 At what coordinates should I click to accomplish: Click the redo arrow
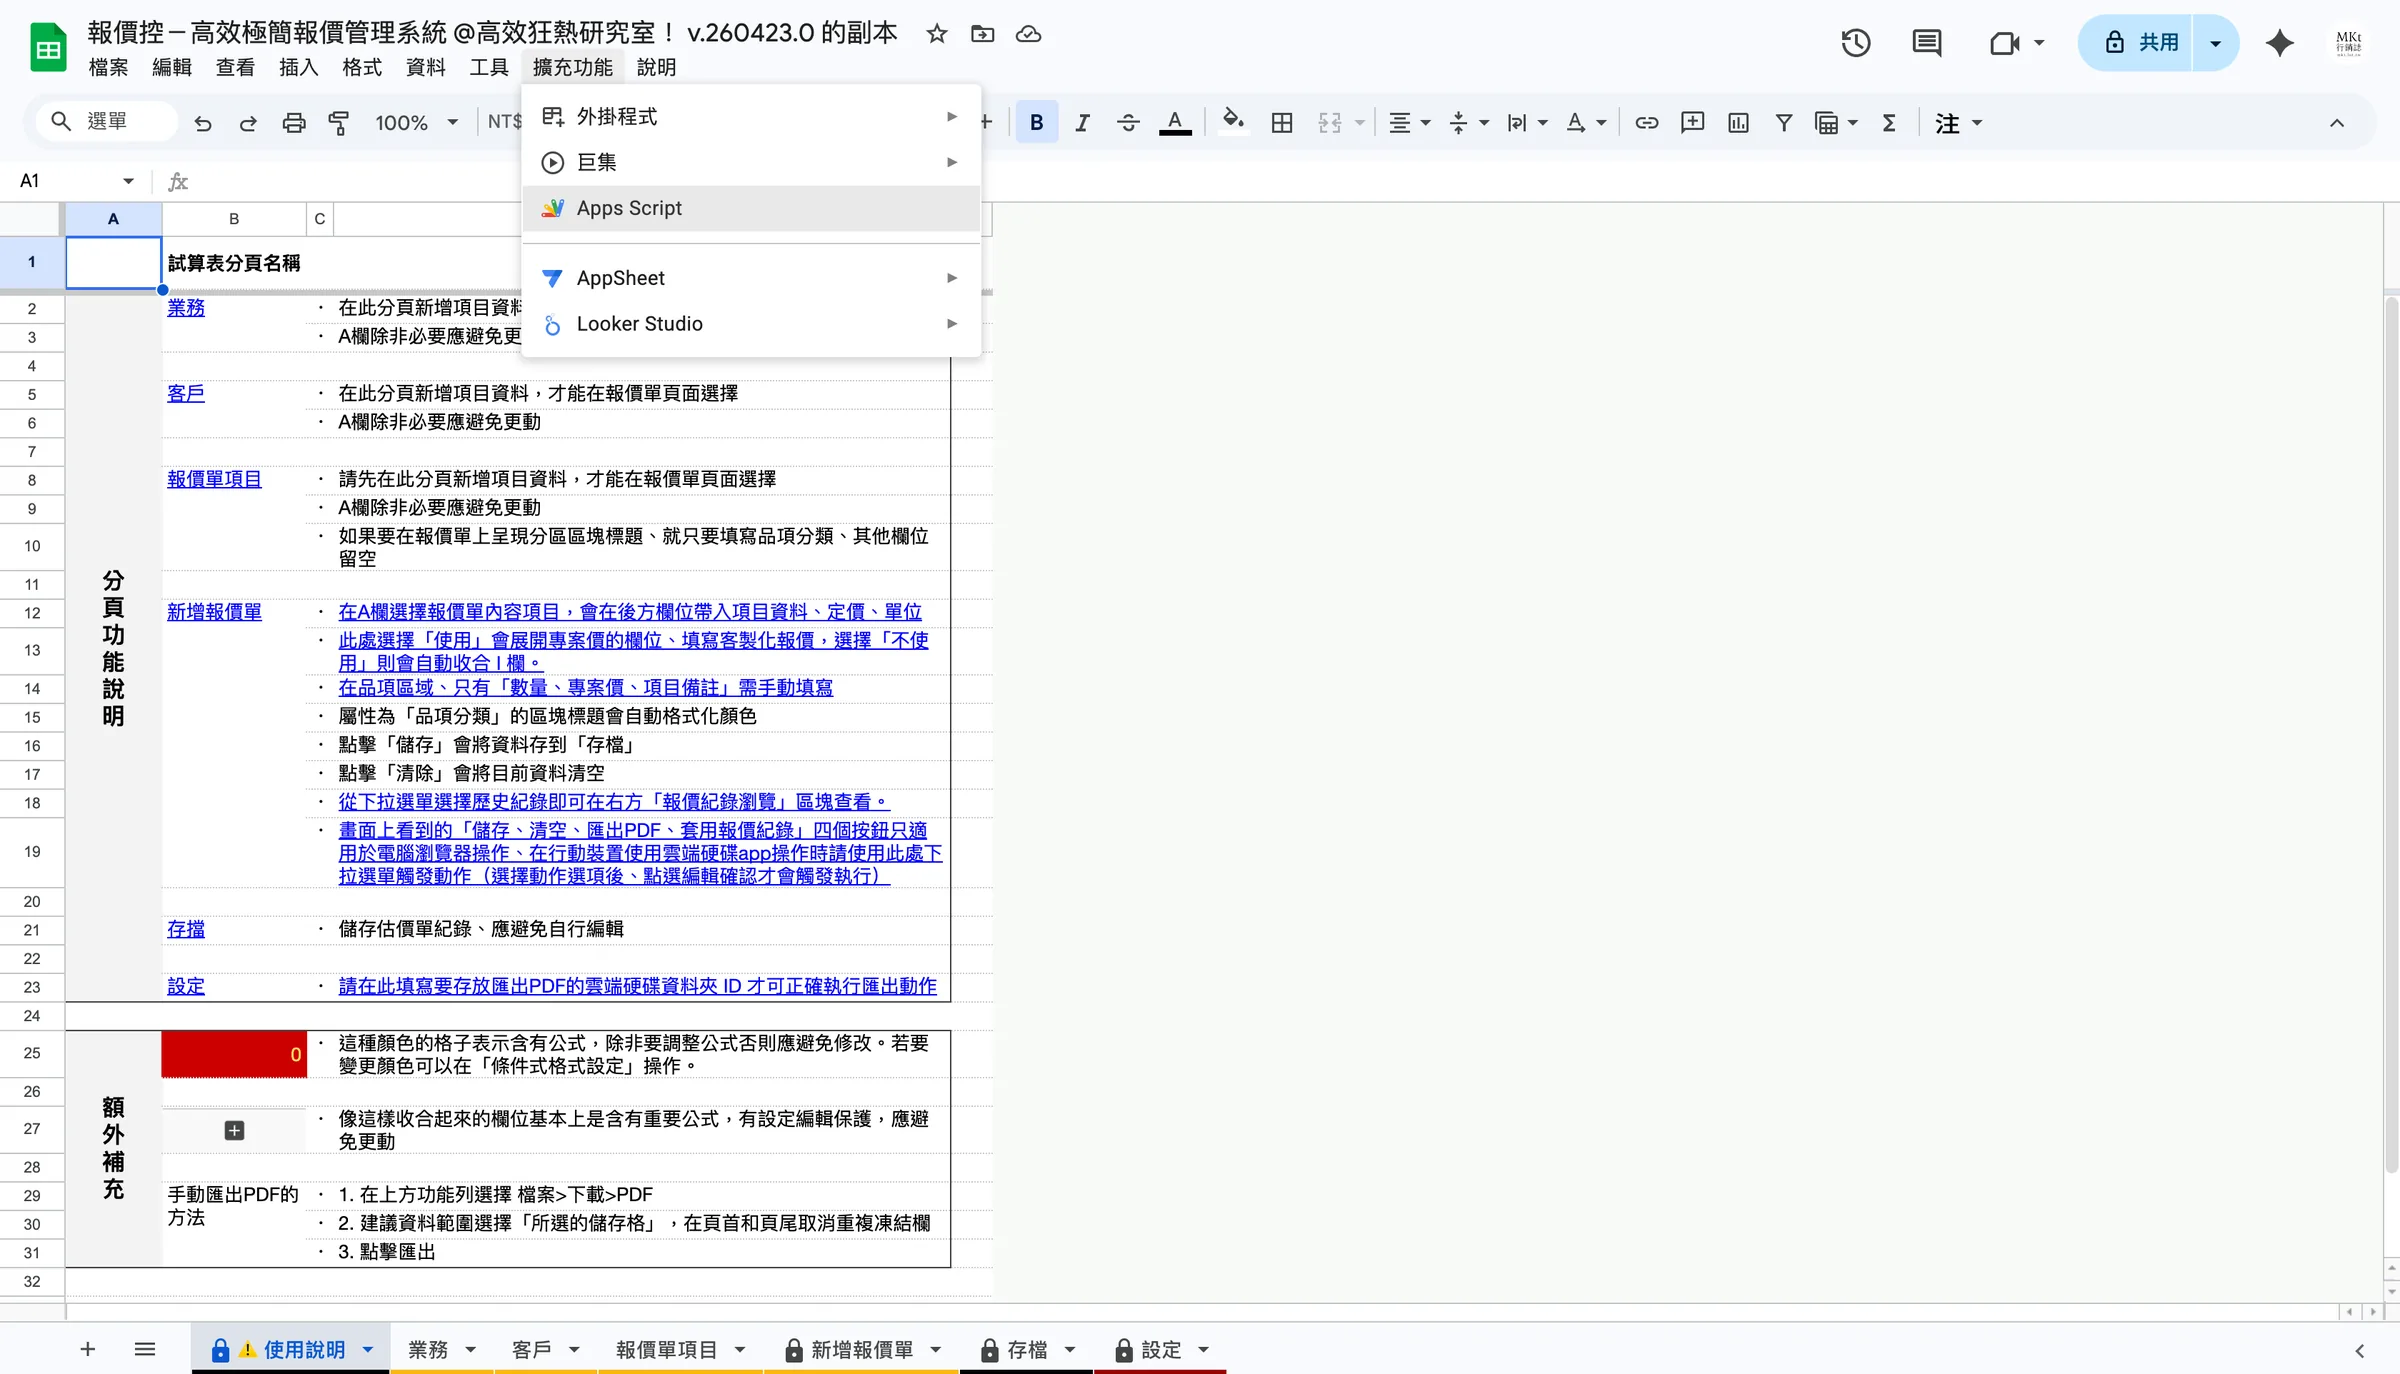coord(248,123)
